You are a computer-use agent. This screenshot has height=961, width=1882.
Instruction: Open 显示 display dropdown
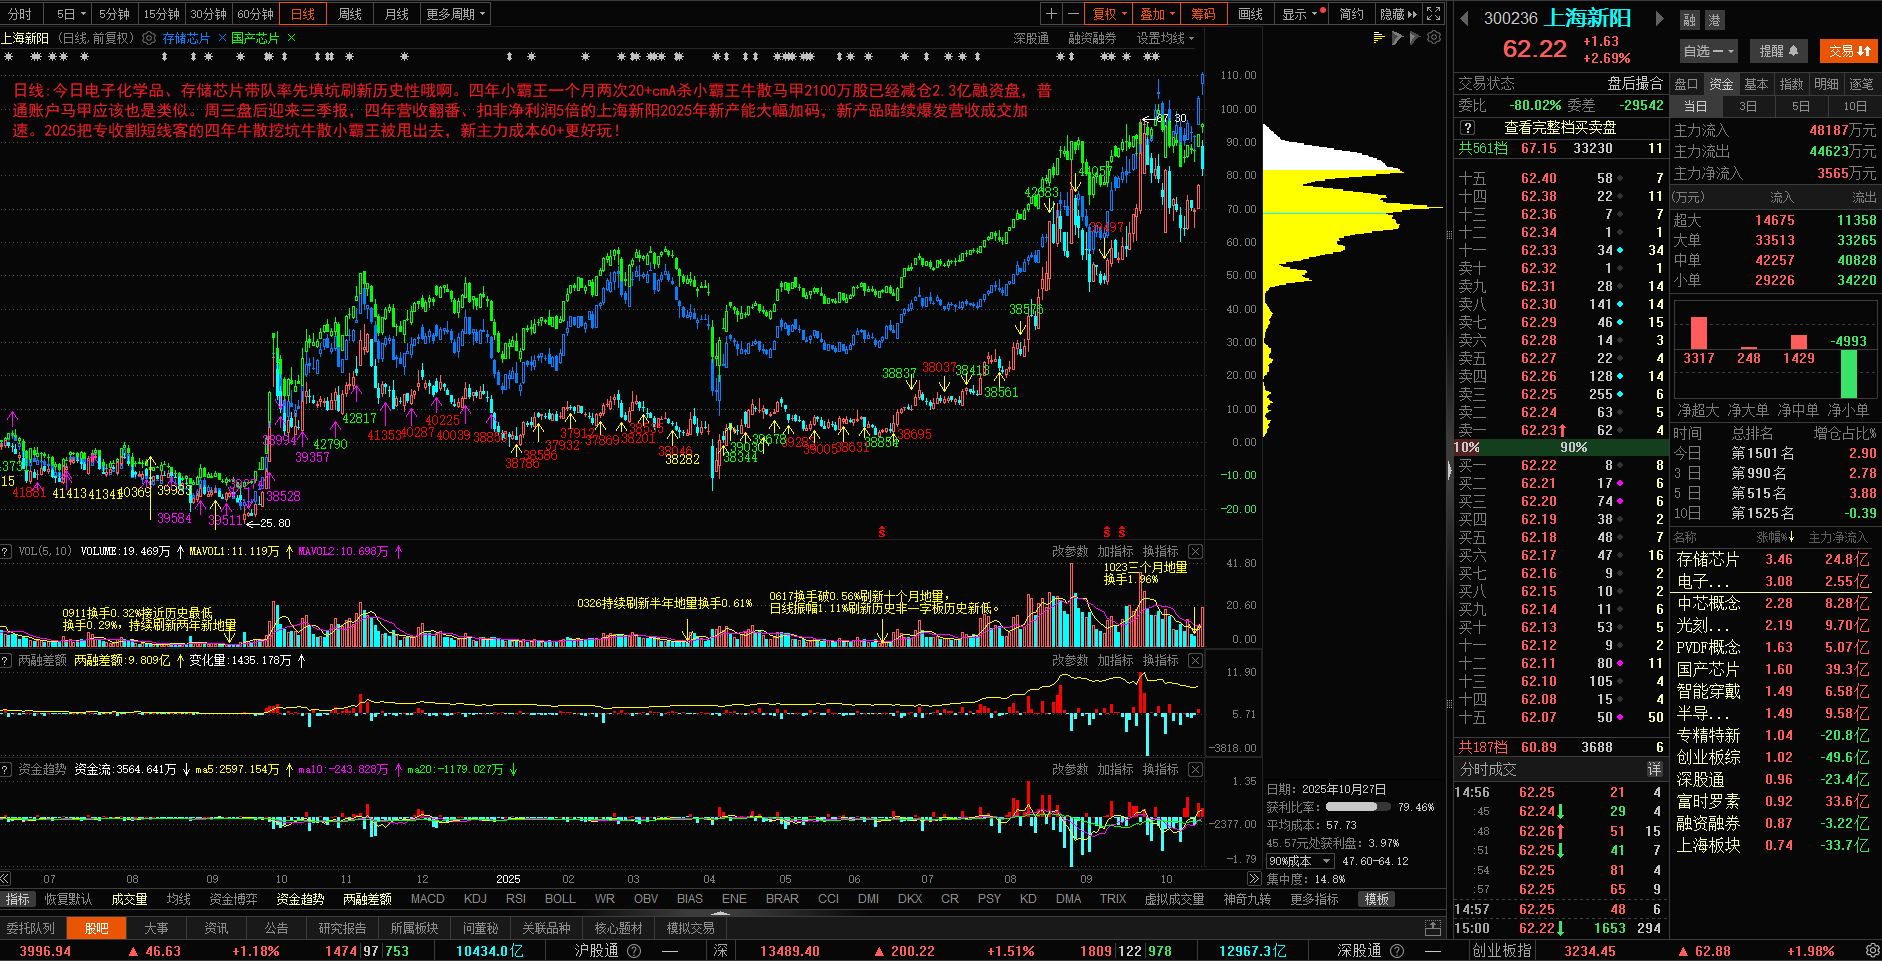tap(1303, 14)
